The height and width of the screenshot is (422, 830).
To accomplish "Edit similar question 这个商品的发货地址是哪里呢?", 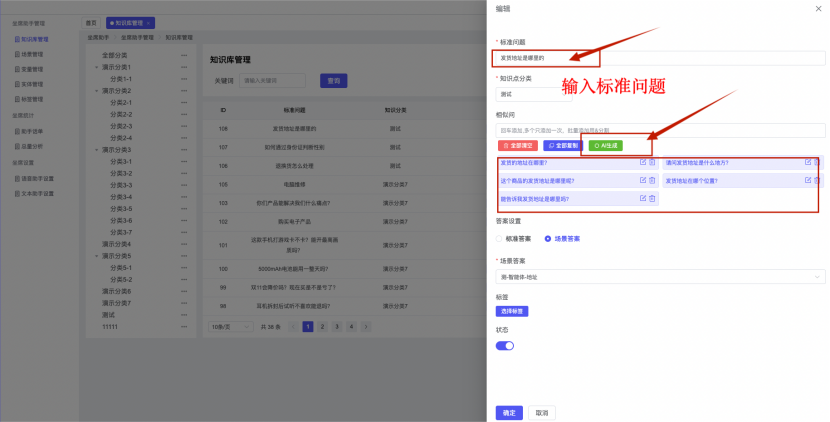I will coord(642,181).
